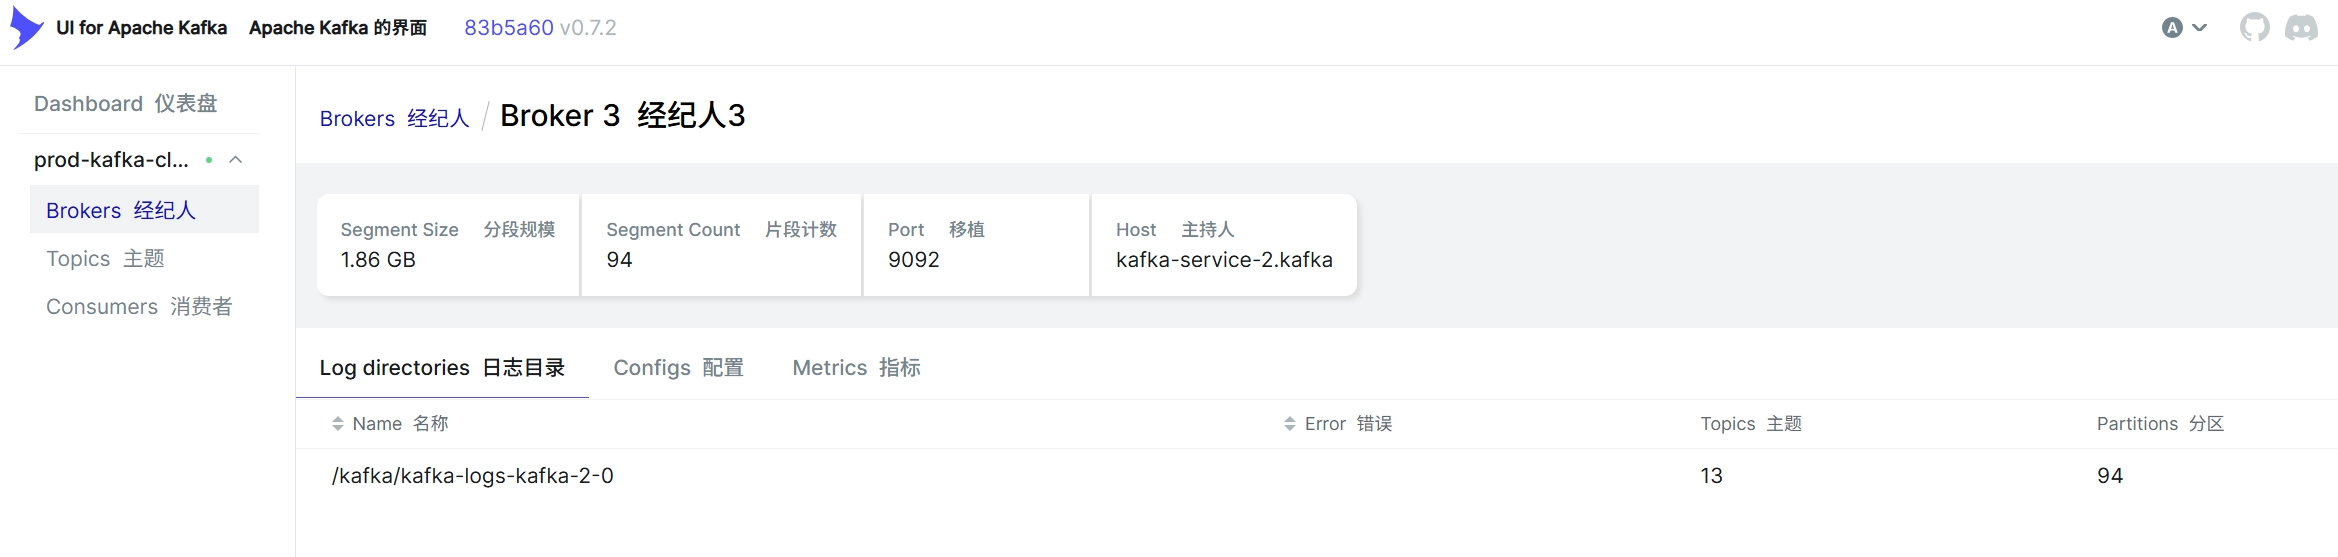
Task: Go back via Brokers breadcrumb link
Action: pyautogui.click(x=394, y=119)
